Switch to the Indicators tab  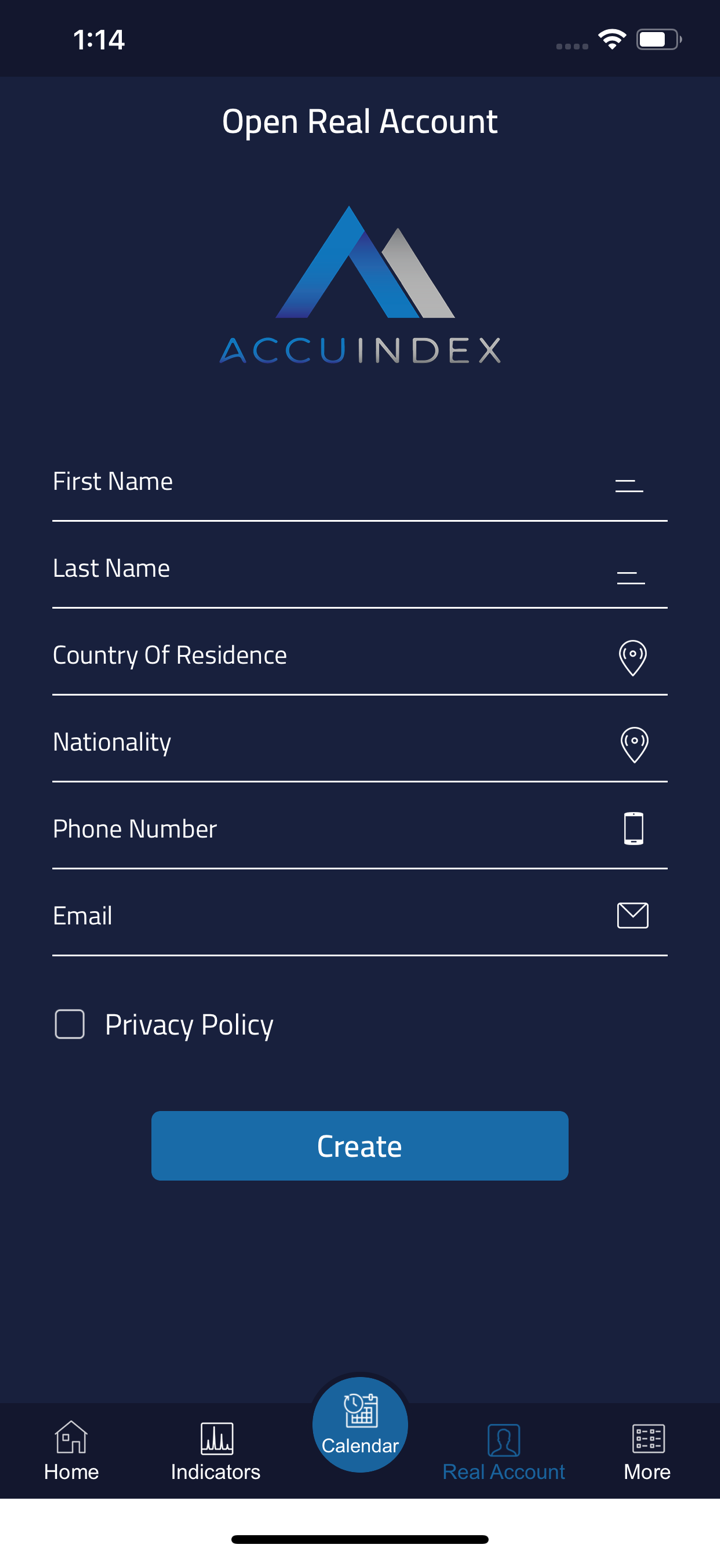point(216,1451)
